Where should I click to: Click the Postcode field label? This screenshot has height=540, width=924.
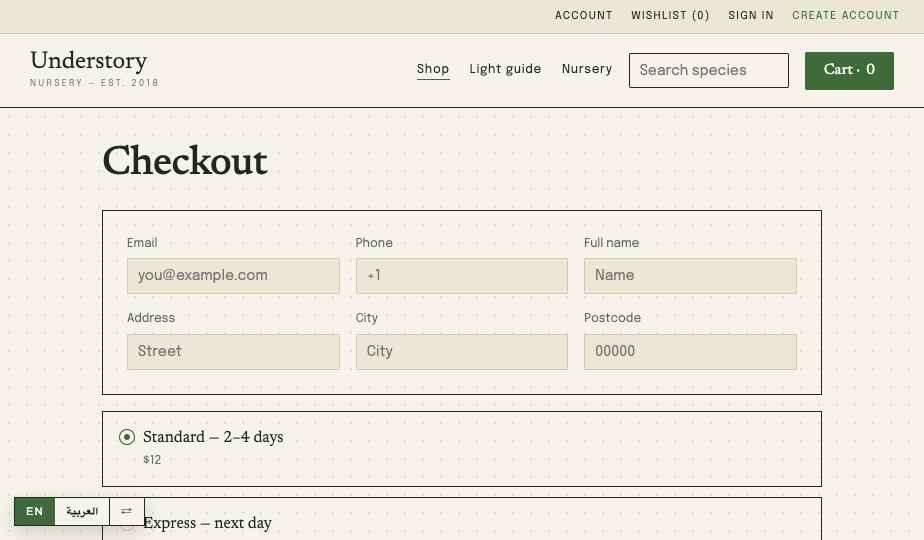[x=612, y=318]
